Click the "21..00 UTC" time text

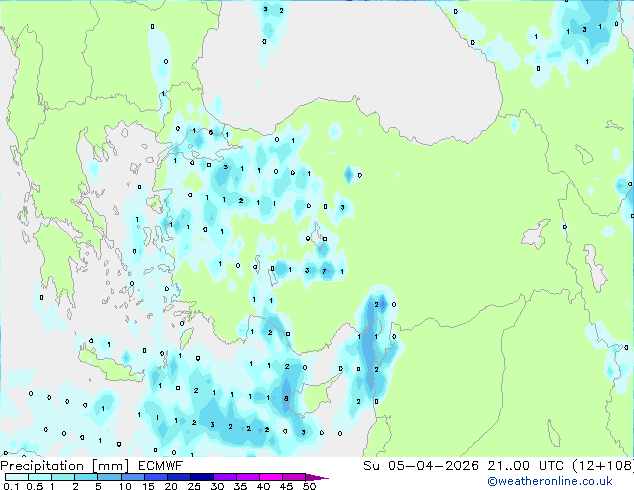click(526, 466)
